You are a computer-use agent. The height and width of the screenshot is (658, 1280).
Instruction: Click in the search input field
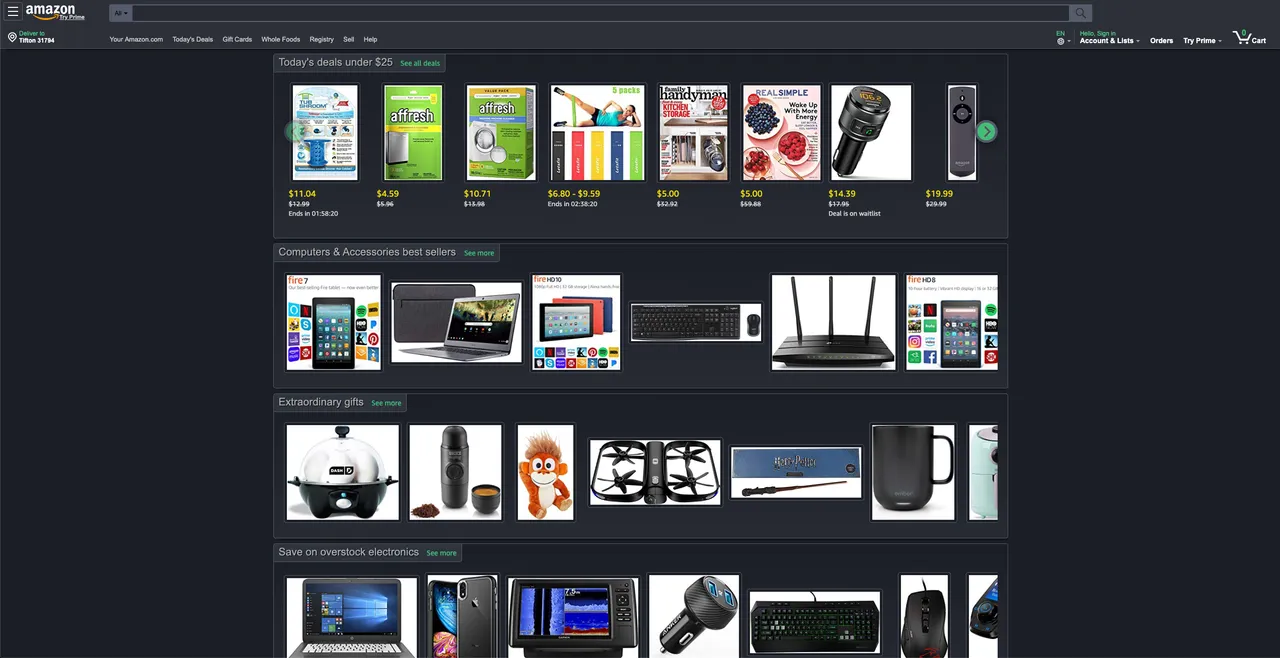point(600,13)
